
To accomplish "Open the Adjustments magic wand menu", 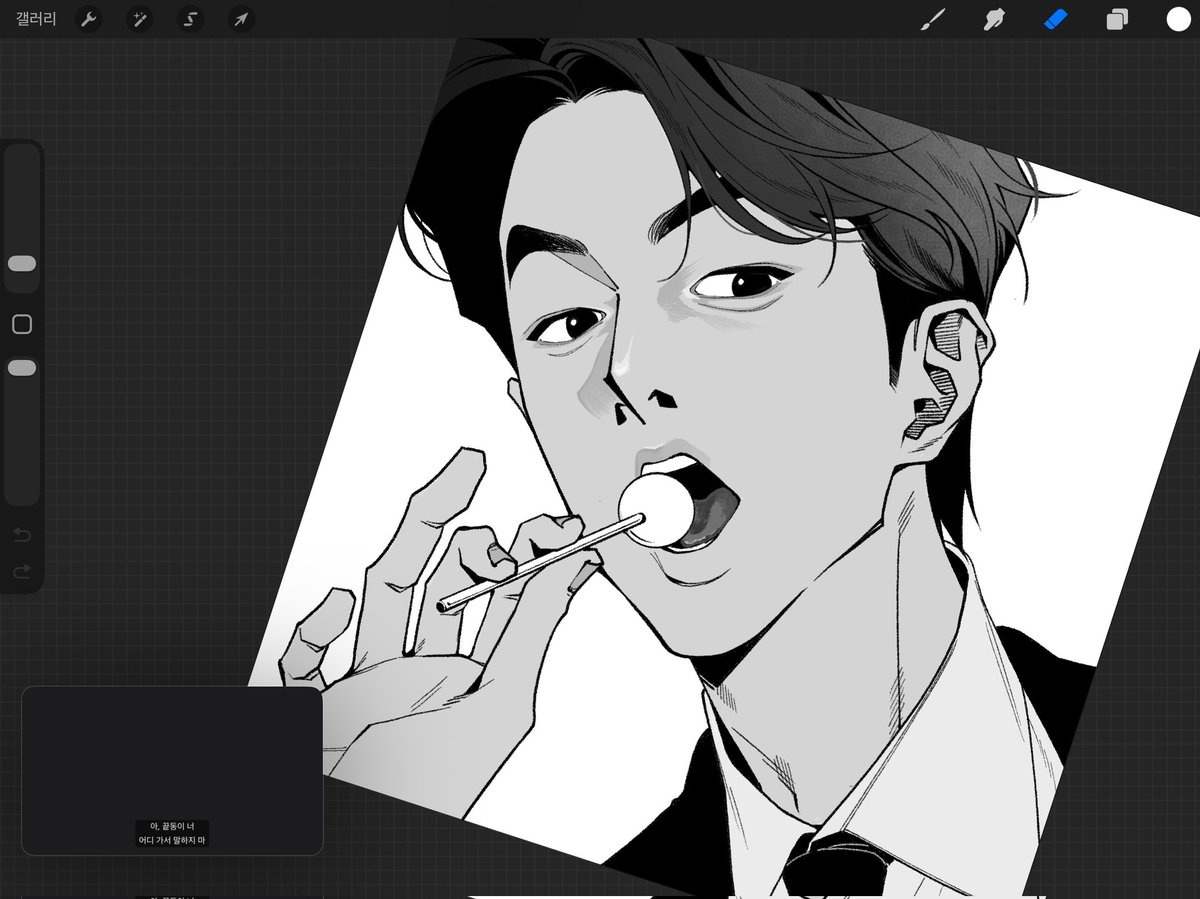I will coord(139,19).
